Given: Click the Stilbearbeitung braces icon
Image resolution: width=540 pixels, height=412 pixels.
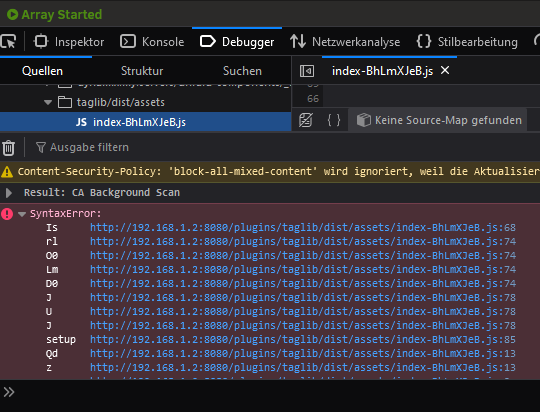Looking at the screenshot, I should tap(424, 41).
